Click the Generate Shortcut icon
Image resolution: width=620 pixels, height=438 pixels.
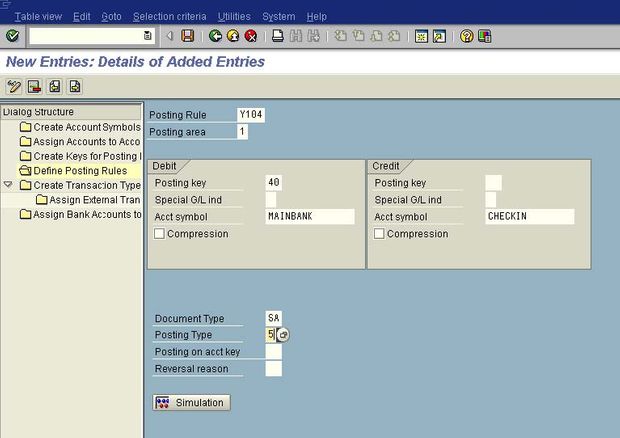click(439, 36)
